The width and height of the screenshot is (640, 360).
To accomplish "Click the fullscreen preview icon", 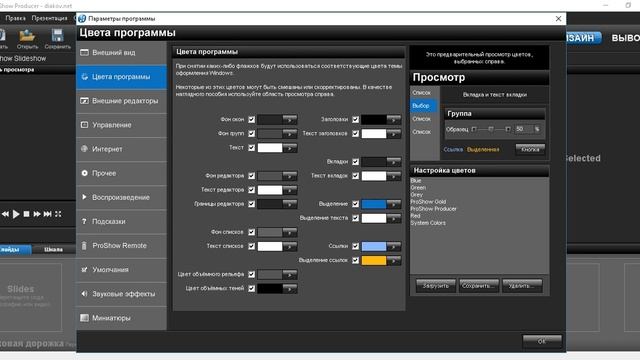I will click(x=58, y=214).
